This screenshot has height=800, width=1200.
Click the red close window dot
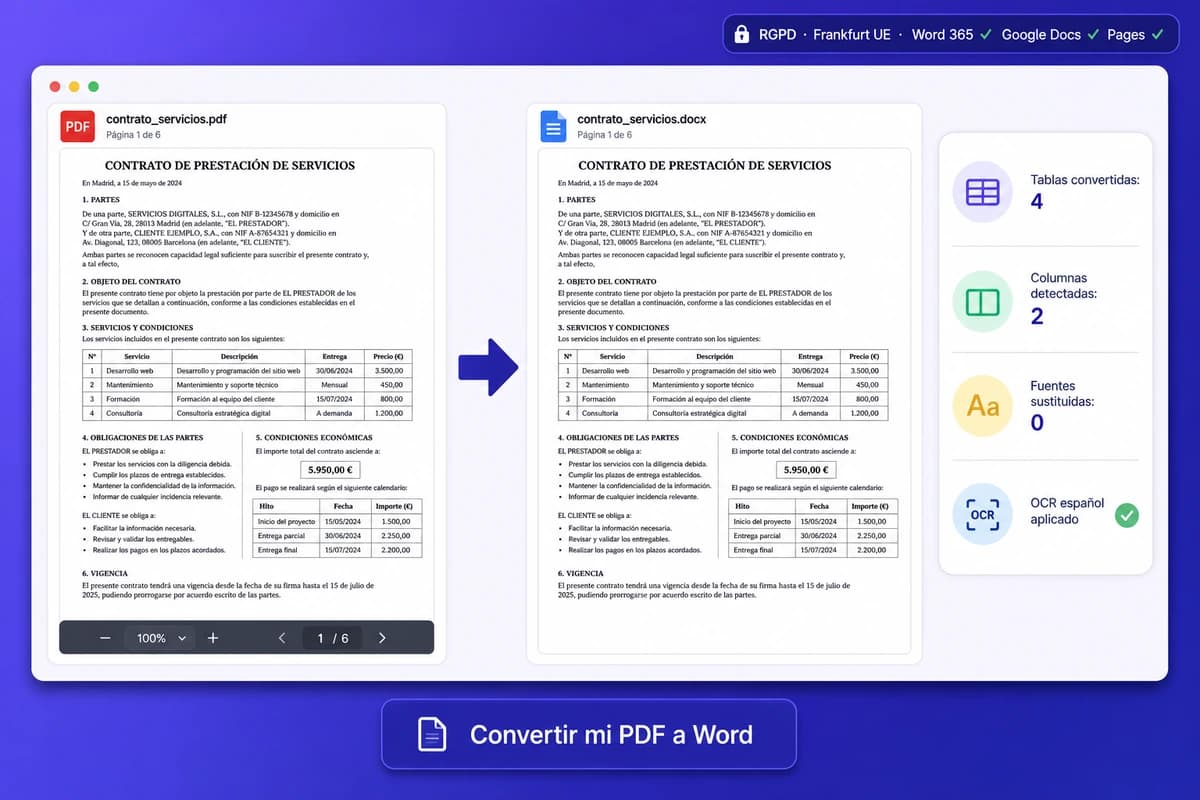tap(56, 87)
